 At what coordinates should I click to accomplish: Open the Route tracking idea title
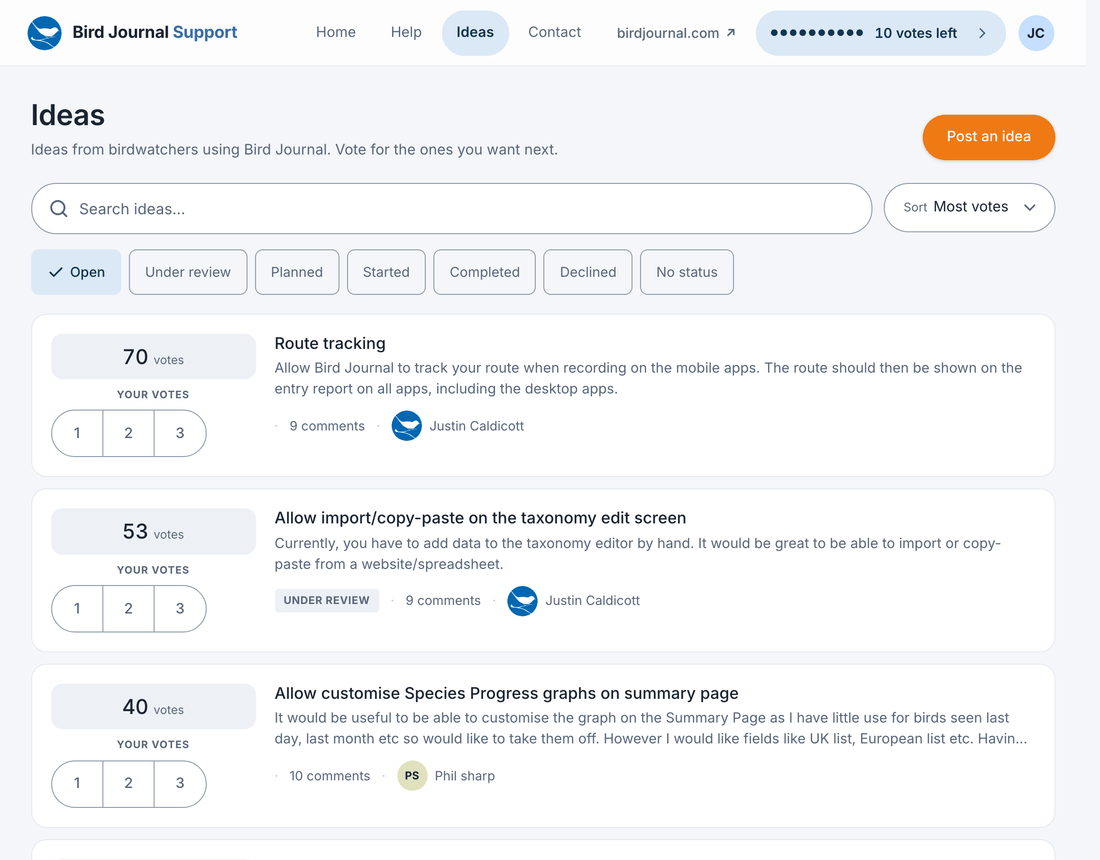330,343
